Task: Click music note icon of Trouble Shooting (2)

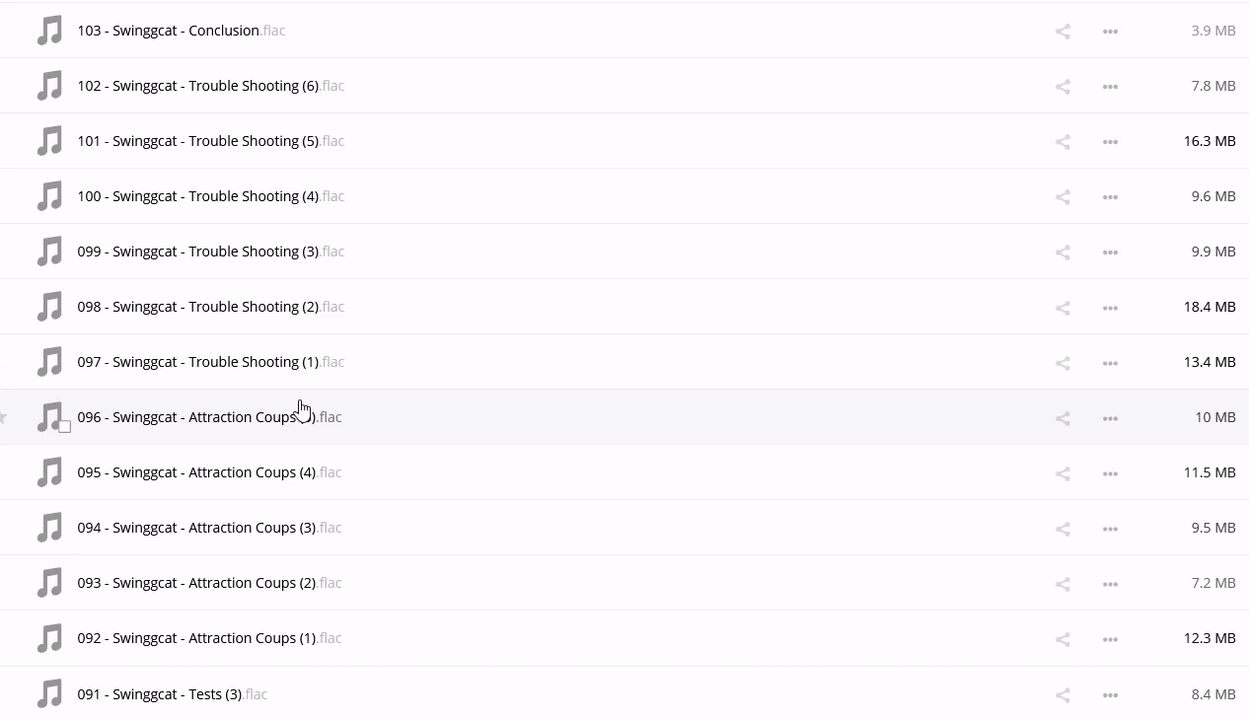Action: (49, 307)
